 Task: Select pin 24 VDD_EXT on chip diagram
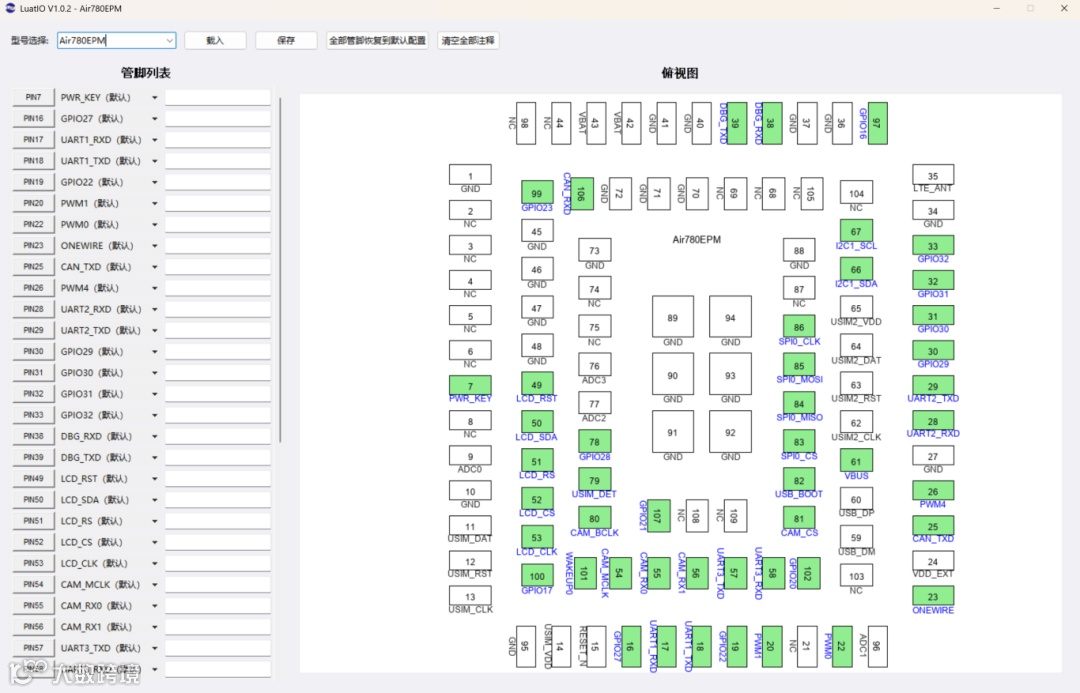(x=933, y=561)
